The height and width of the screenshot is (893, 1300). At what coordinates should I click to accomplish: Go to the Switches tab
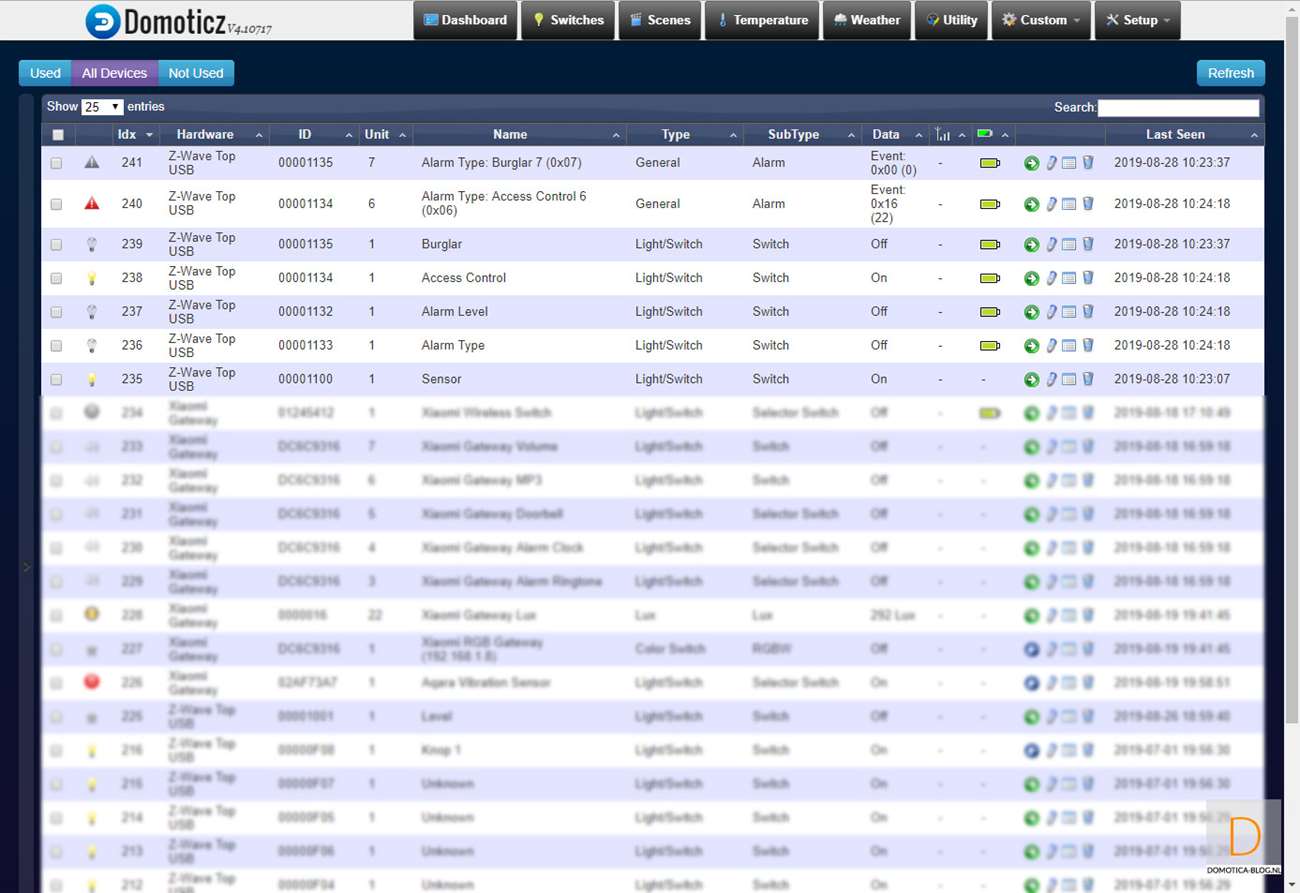click(567, 20)
